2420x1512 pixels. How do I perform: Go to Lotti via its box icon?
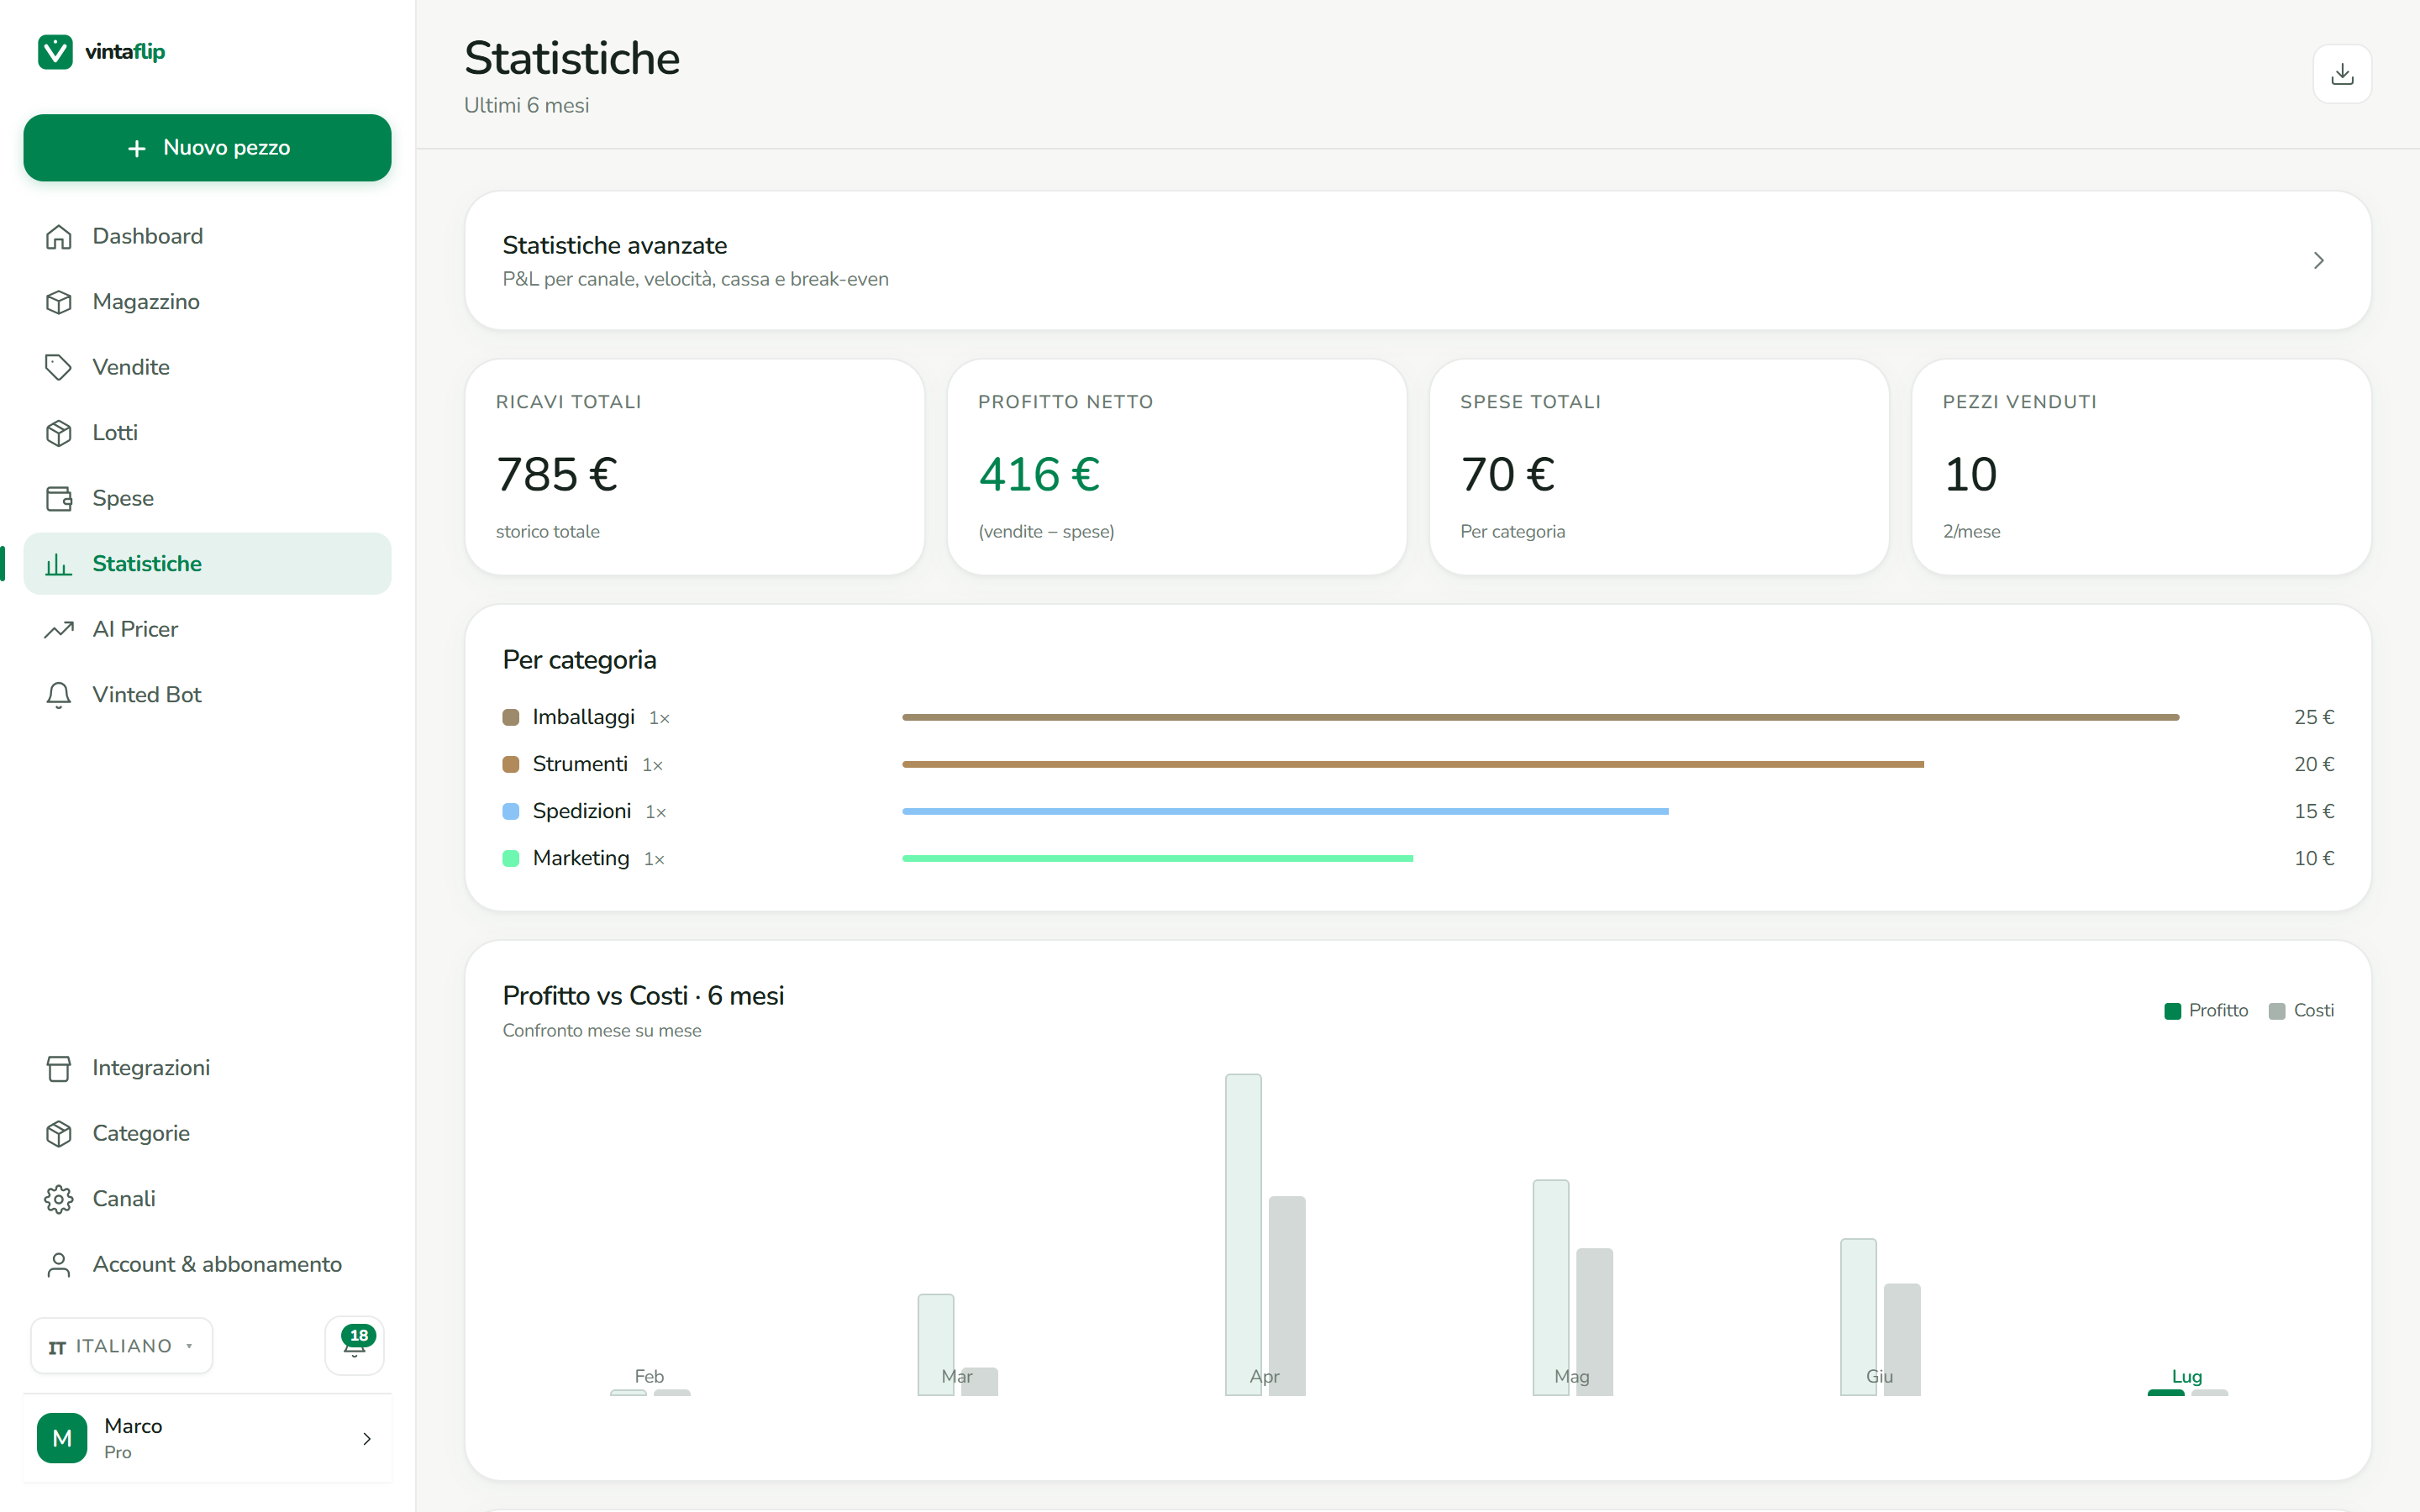click(59, 432)
